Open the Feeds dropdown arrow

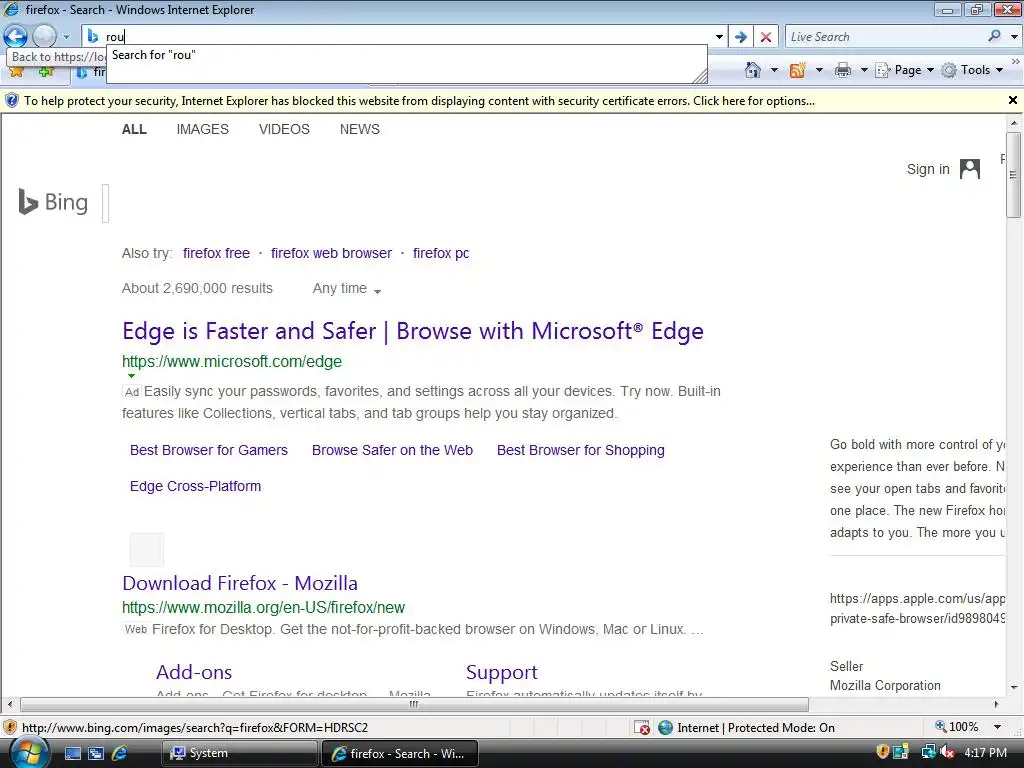(819, 70)
